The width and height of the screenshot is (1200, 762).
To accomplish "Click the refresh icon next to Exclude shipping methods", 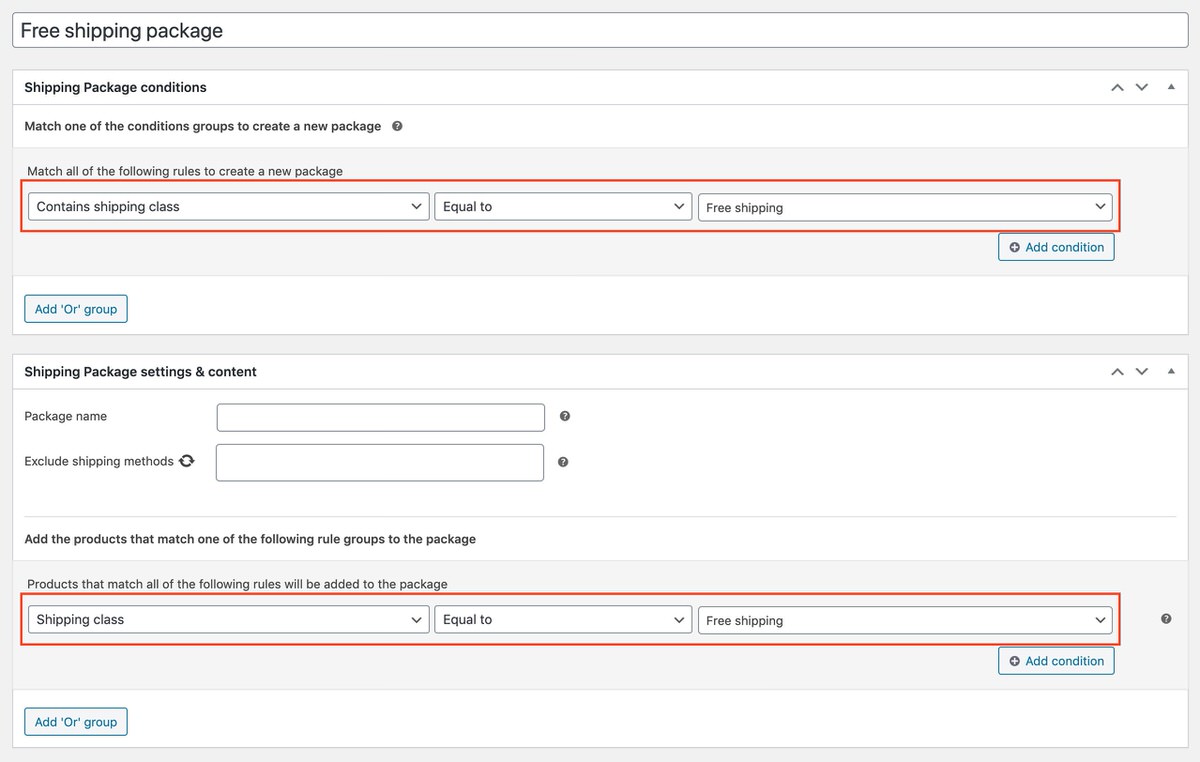I will point(186,461).
